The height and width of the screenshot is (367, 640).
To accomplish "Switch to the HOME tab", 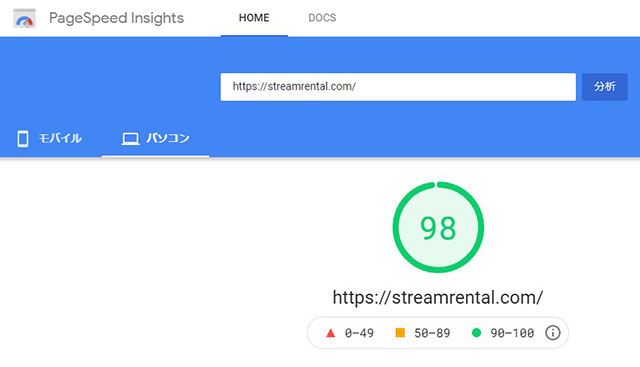I will pyautogui.click(x=254, y=18).
